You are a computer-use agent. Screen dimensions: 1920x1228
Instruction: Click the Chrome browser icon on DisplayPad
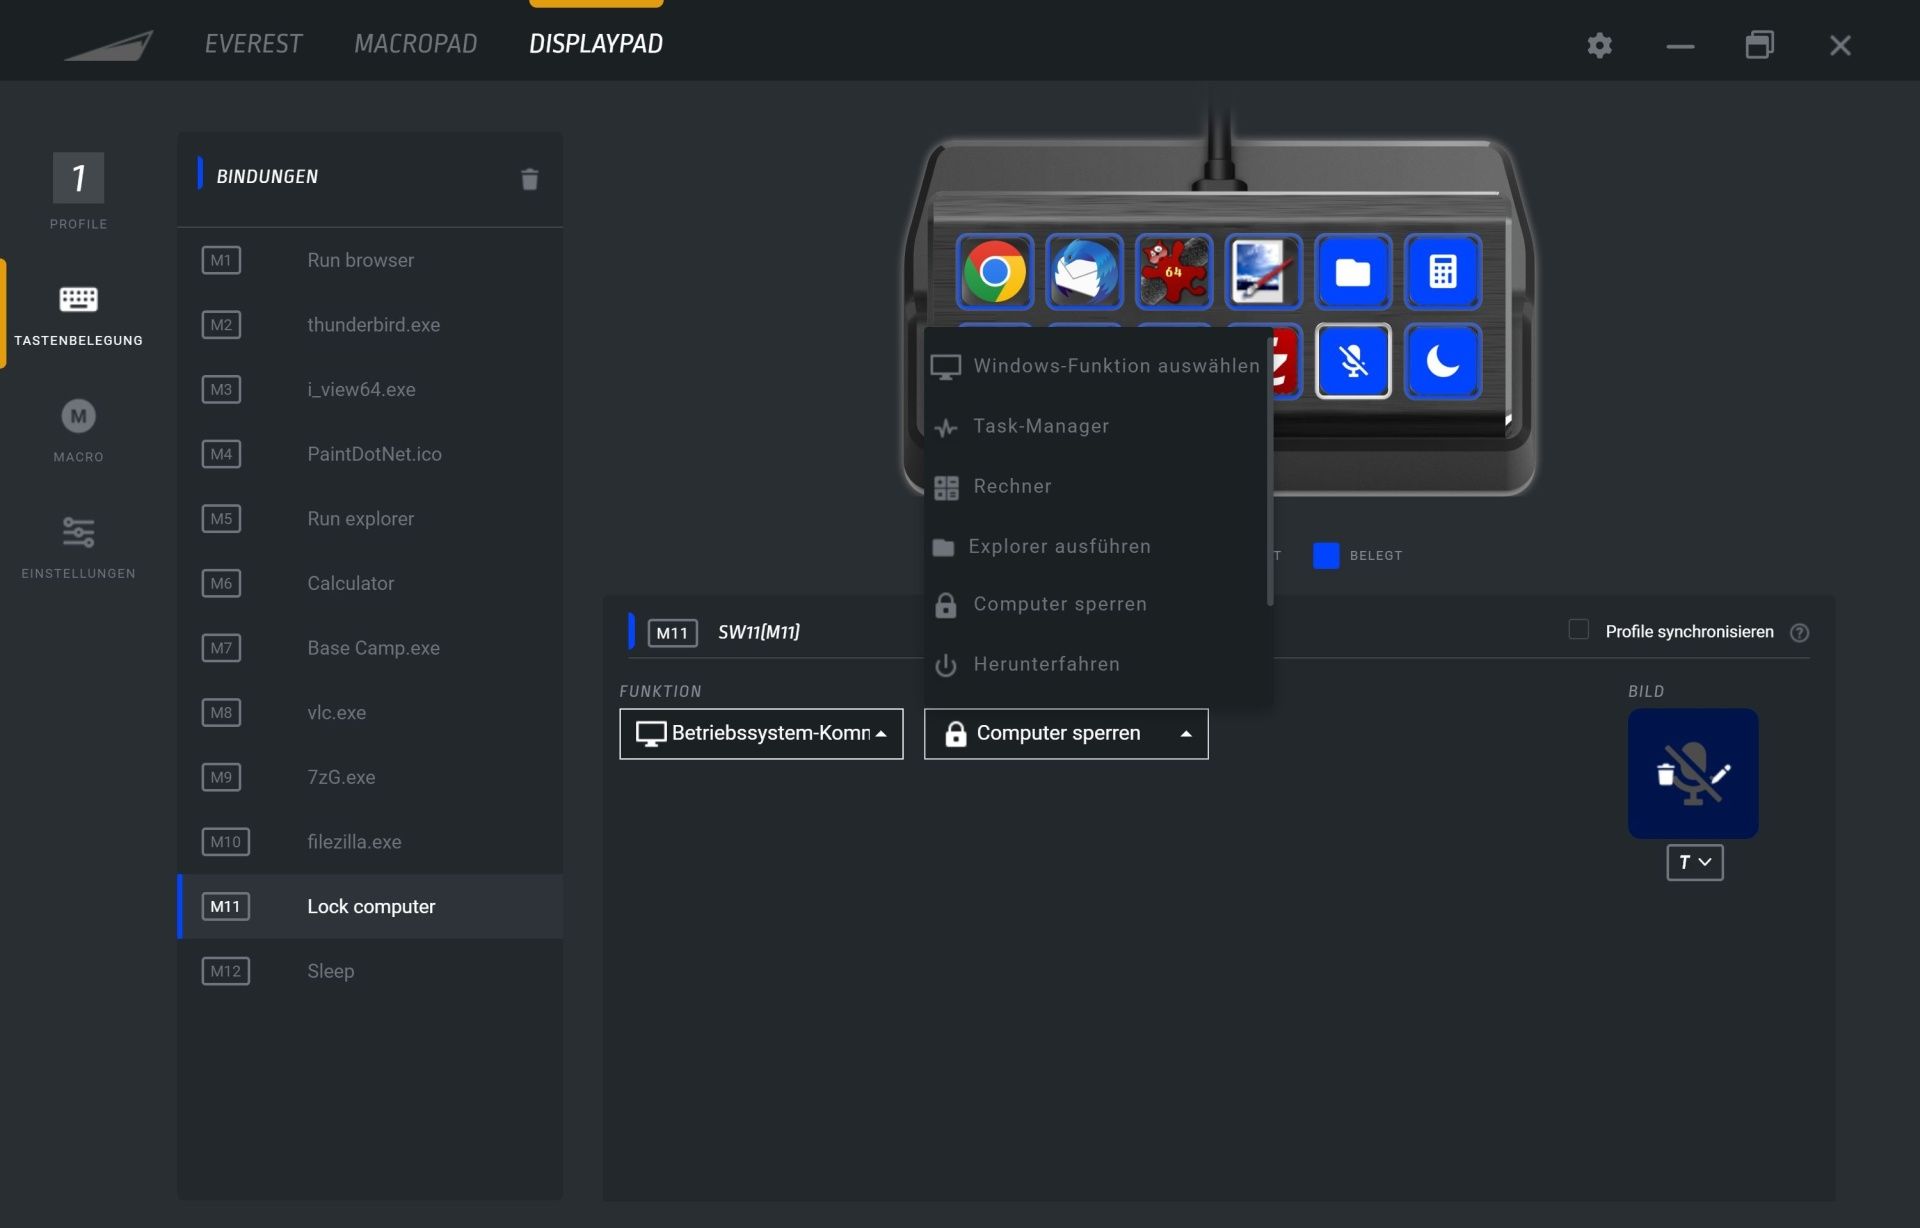pos(996,271)
